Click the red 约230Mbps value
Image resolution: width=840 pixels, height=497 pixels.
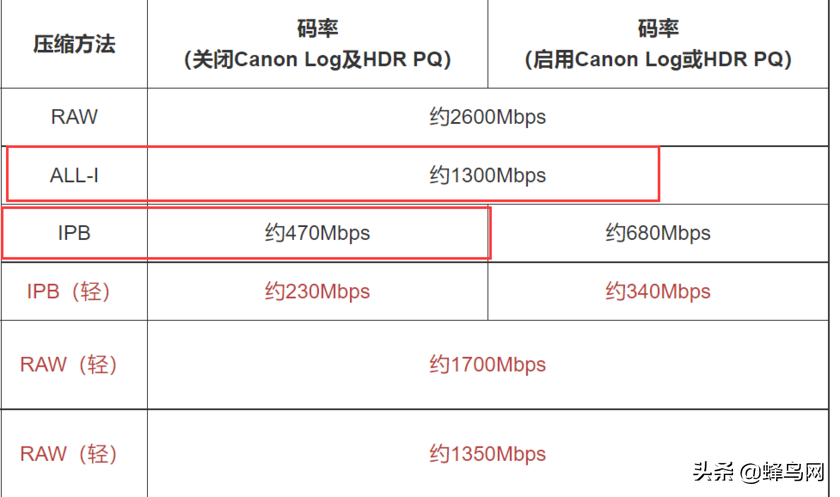point(318,292)
